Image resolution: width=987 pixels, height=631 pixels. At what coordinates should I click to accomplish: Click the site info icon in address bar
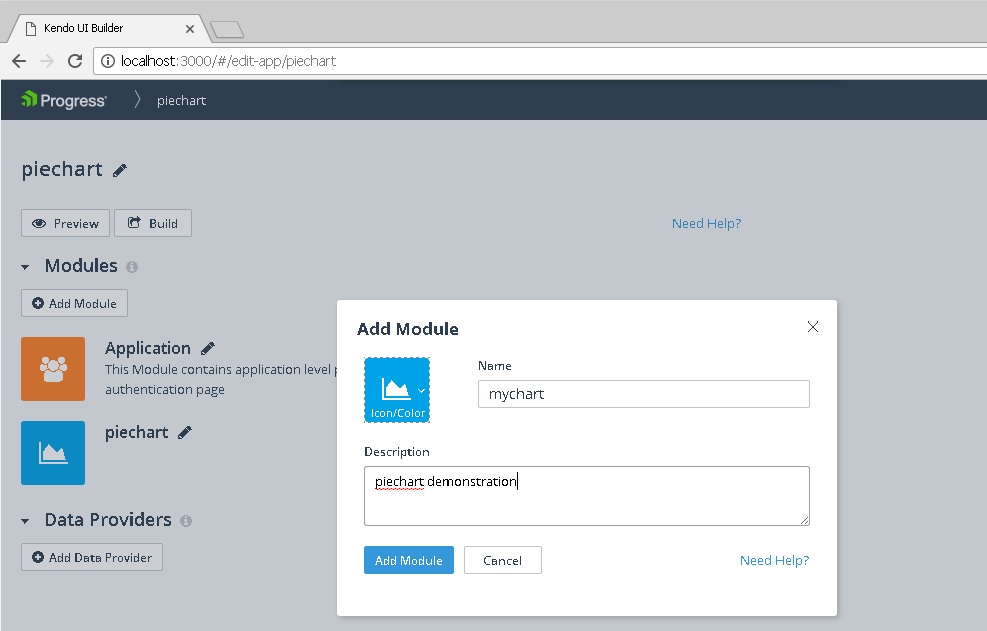coord(108,61)
